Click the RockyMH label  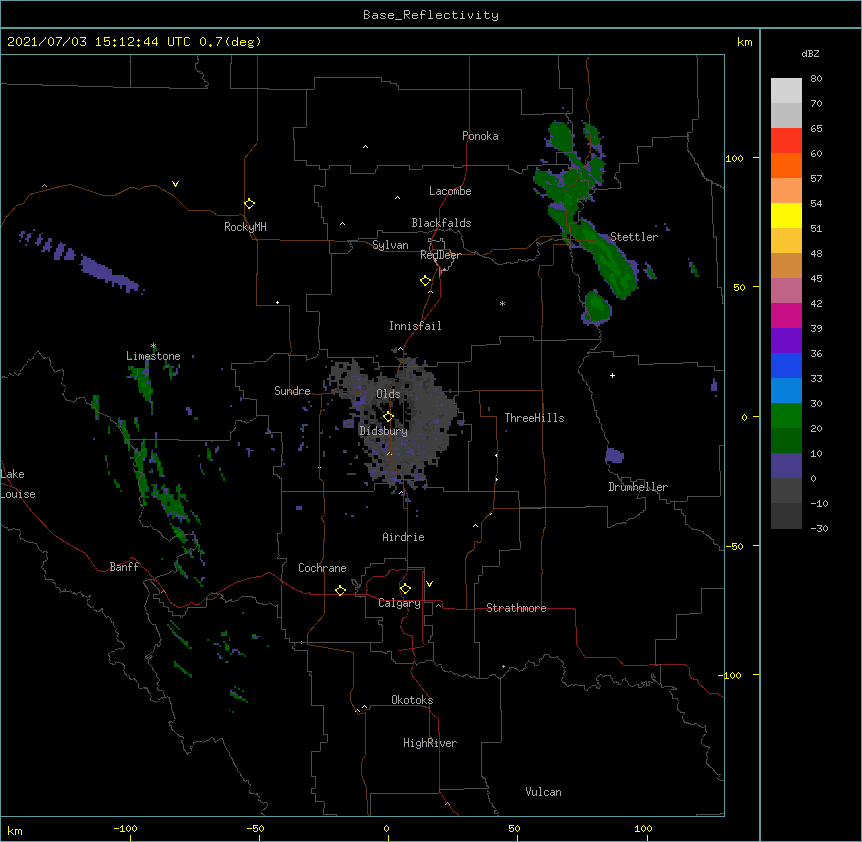click(245, 227)
